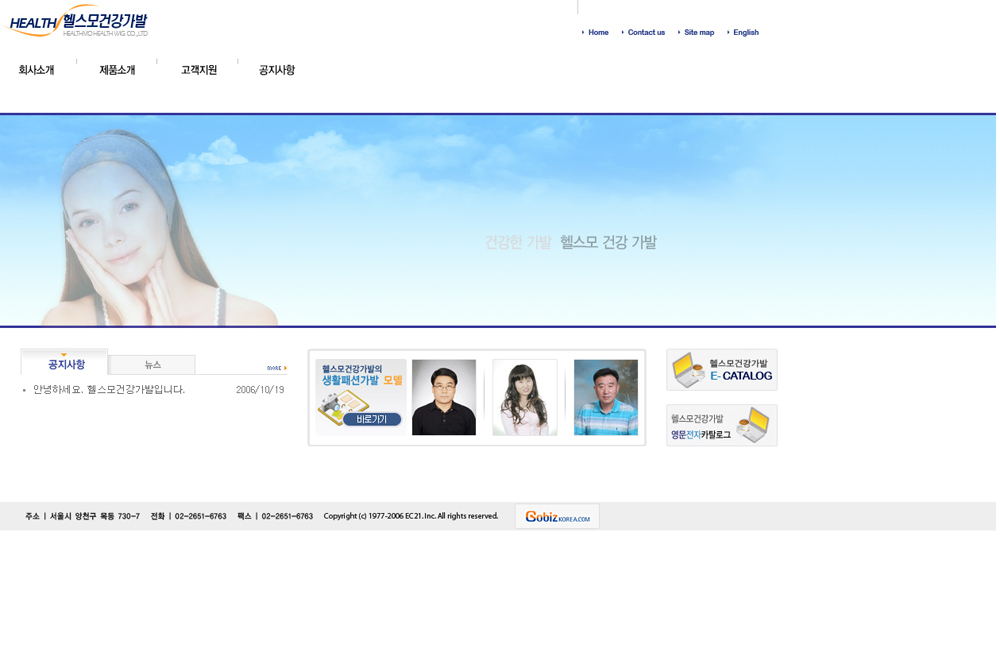
Task: Open the Site map link
Action: pyautogui.click(x=701, y=33)
